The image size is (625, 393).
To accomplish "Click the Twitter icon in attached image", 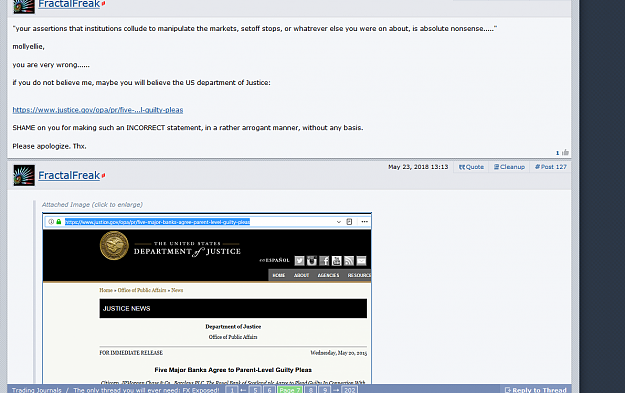I will tap(299, 261).
